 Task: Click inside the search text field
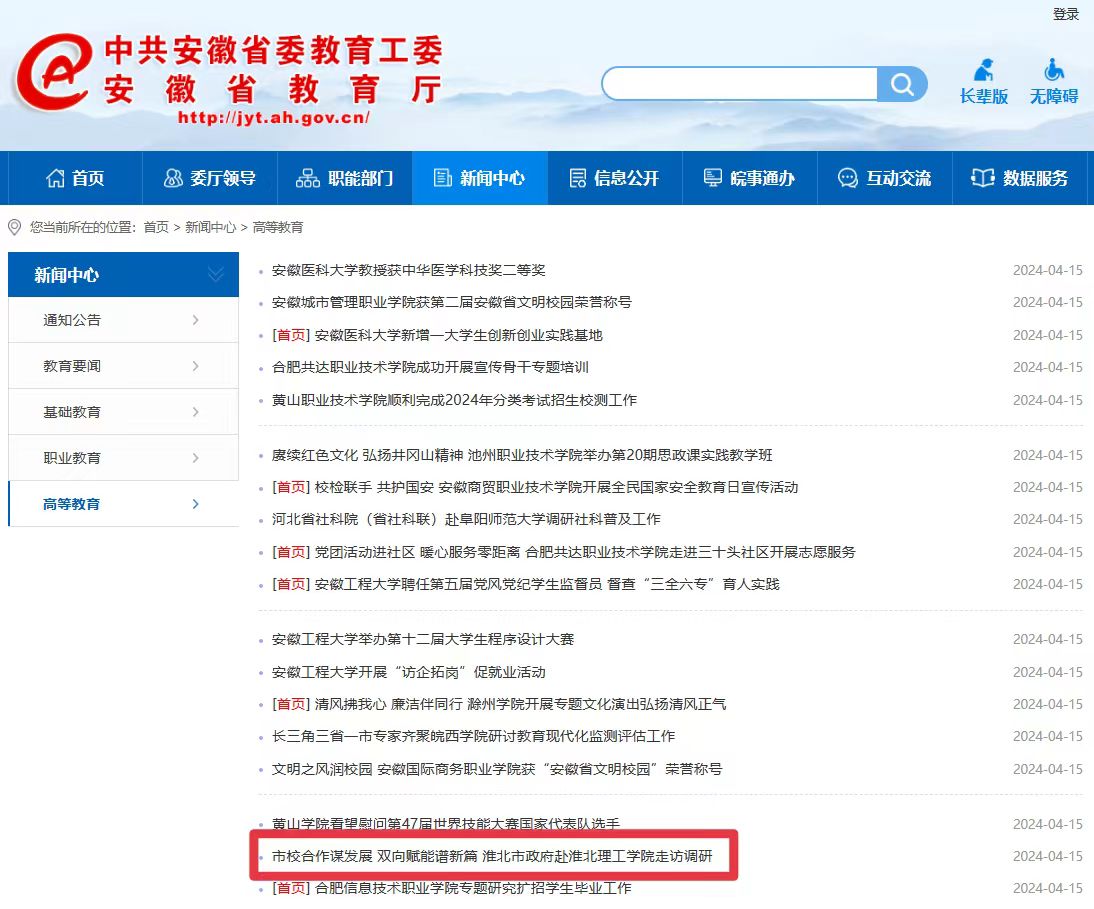pyautogui.click(x=740, y=84)
